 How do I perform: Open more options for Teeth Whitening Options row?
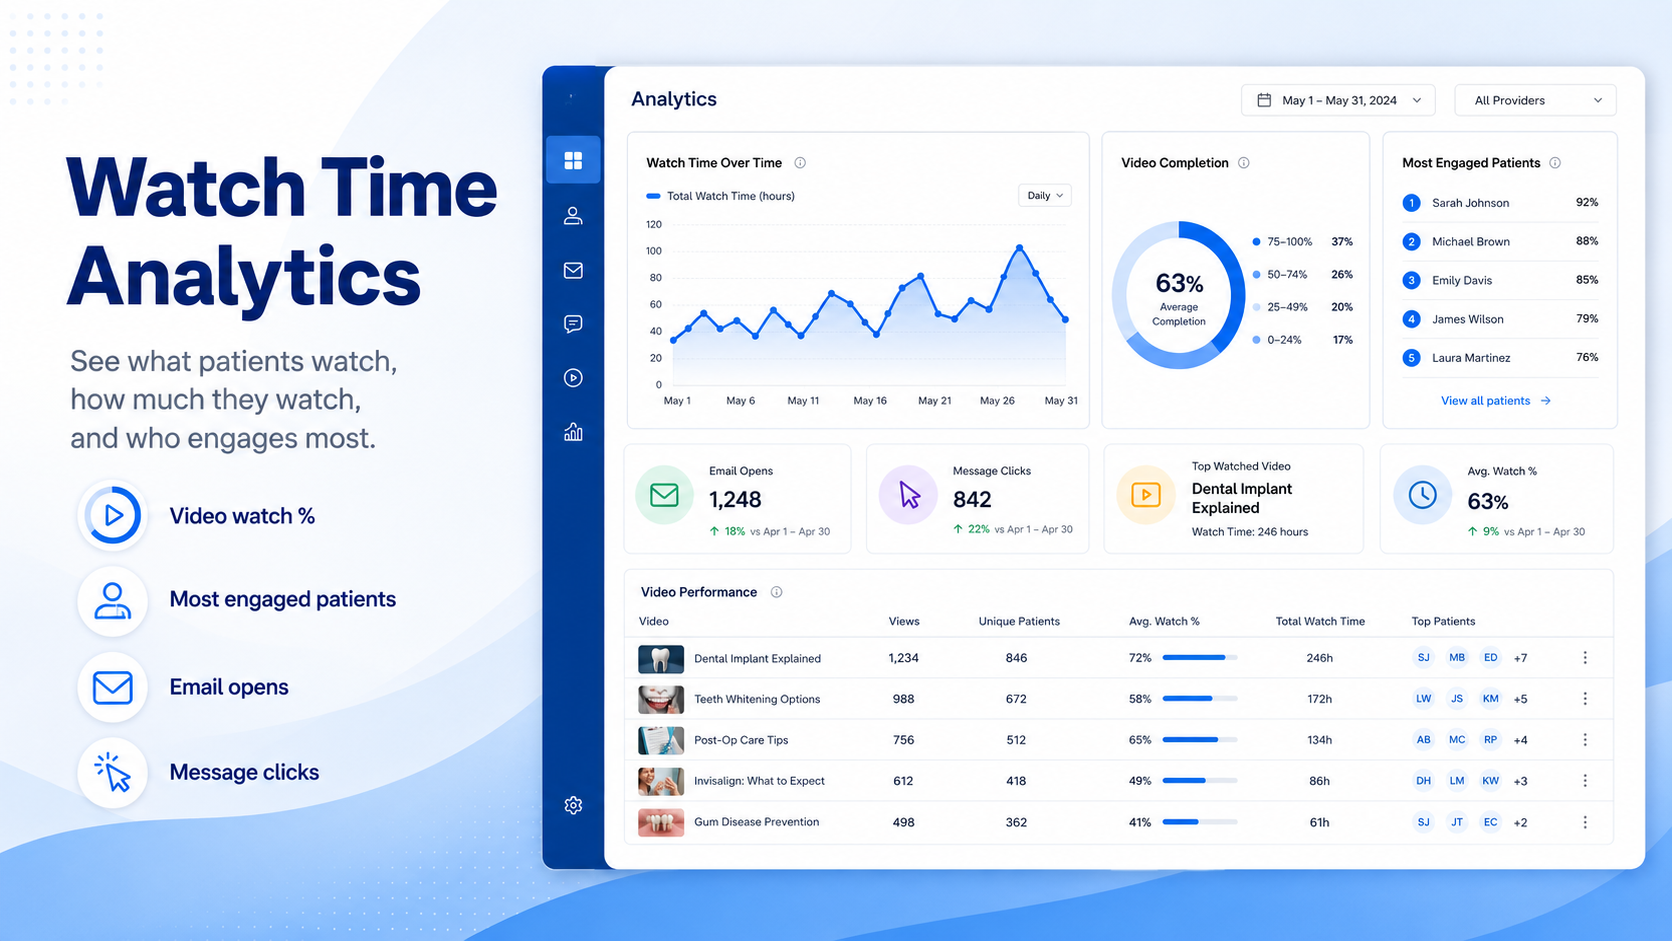[1585, 699]
